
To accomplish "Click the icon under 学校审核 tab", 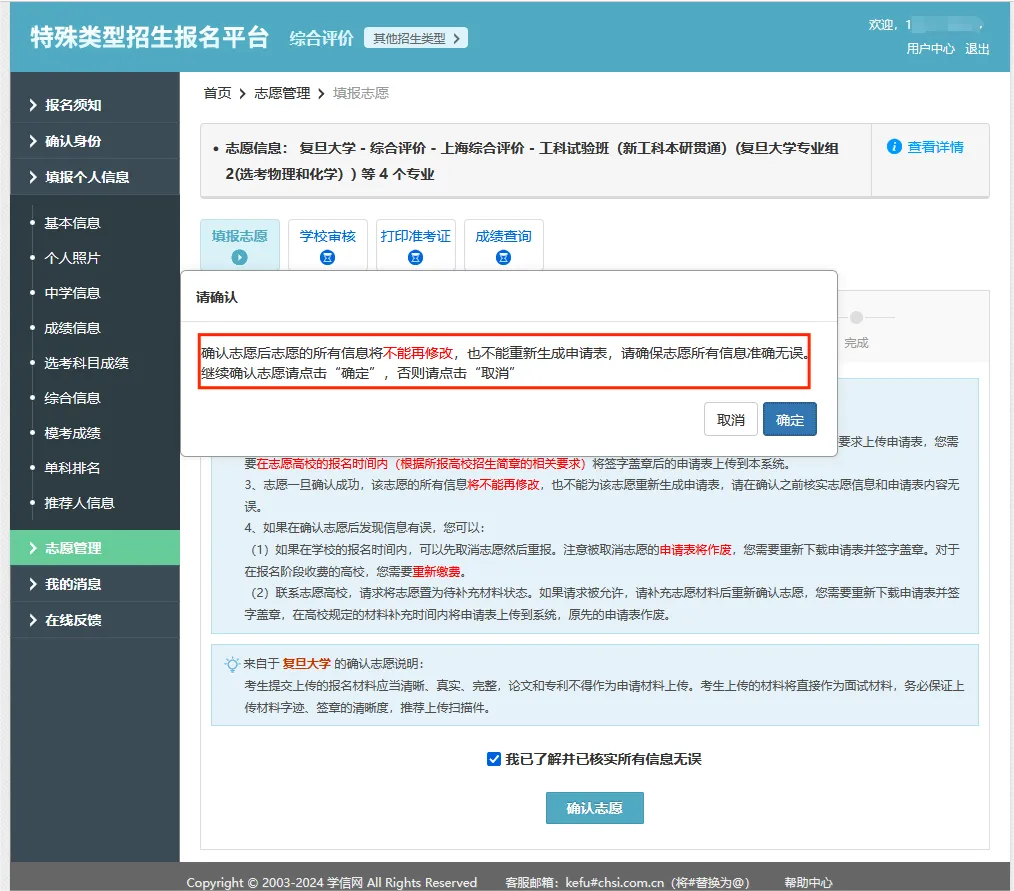I will click(327, 258).
